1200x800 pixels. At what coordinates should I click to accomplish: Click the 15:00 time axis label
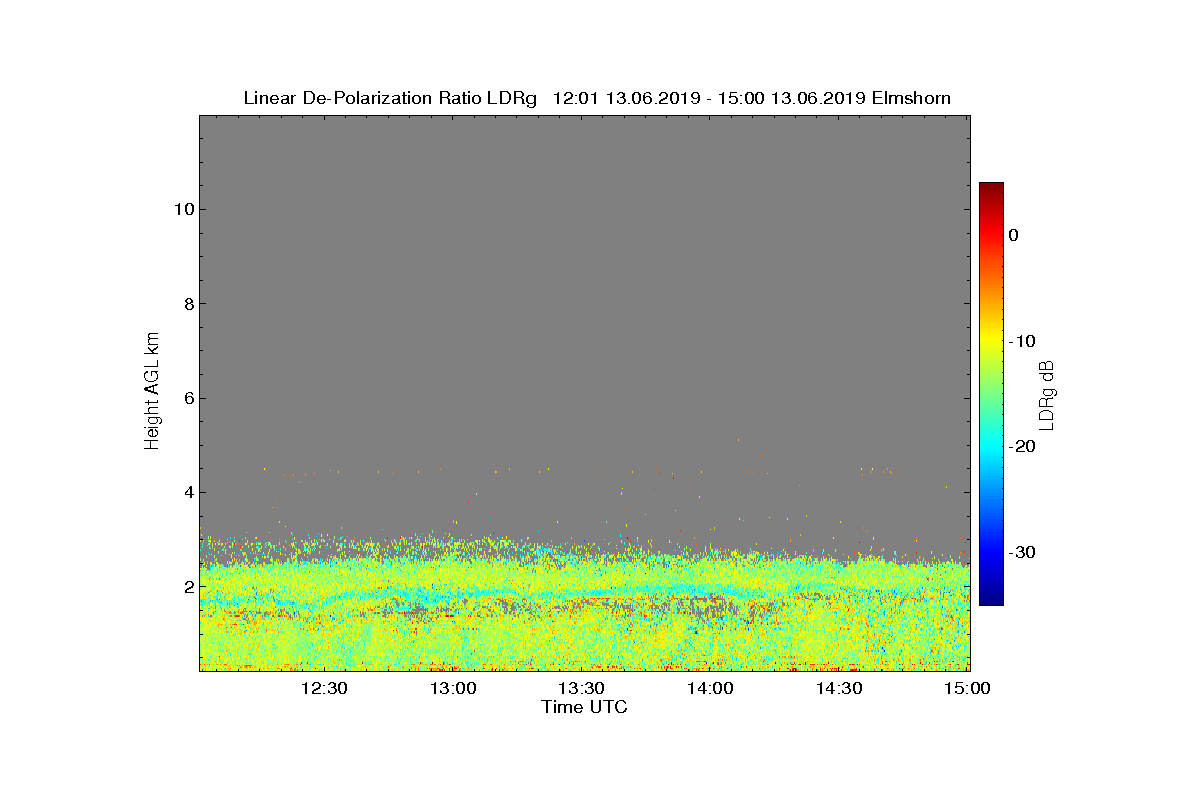(x=968, y=689)
